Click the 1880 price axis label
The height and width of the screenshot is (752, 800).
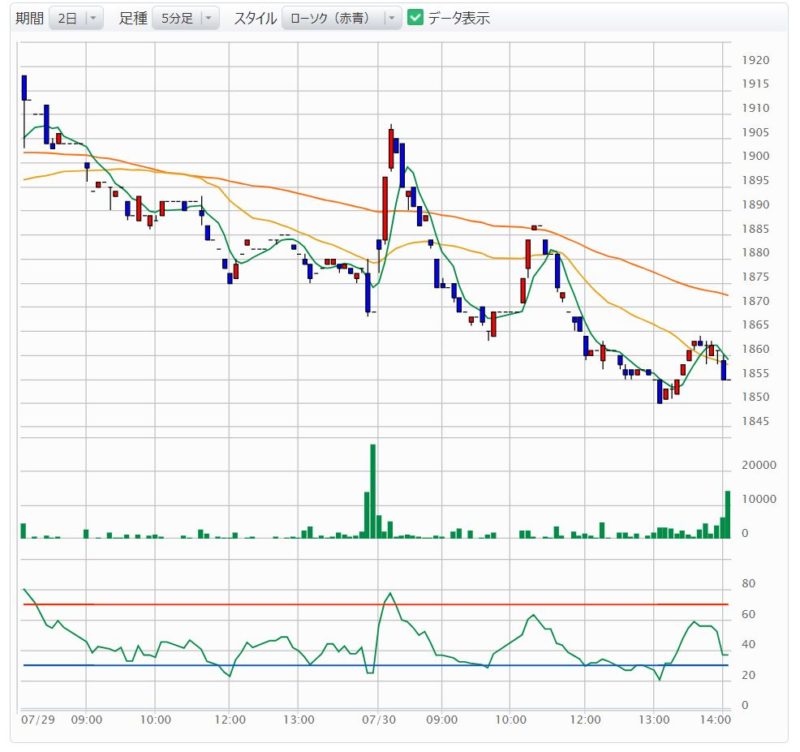coord(755,252)
